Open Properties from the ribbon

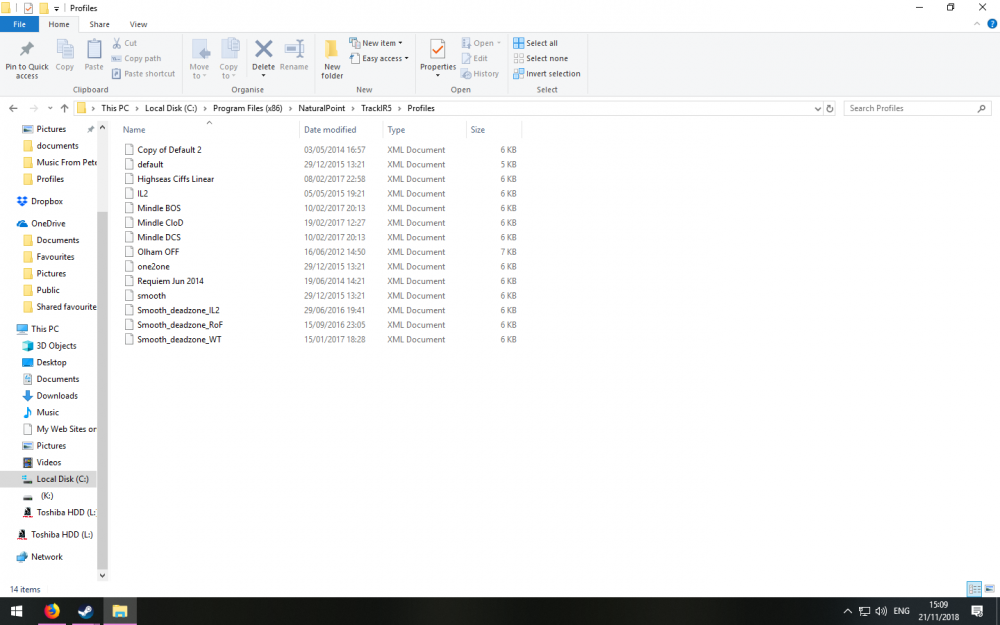point(437,50)
